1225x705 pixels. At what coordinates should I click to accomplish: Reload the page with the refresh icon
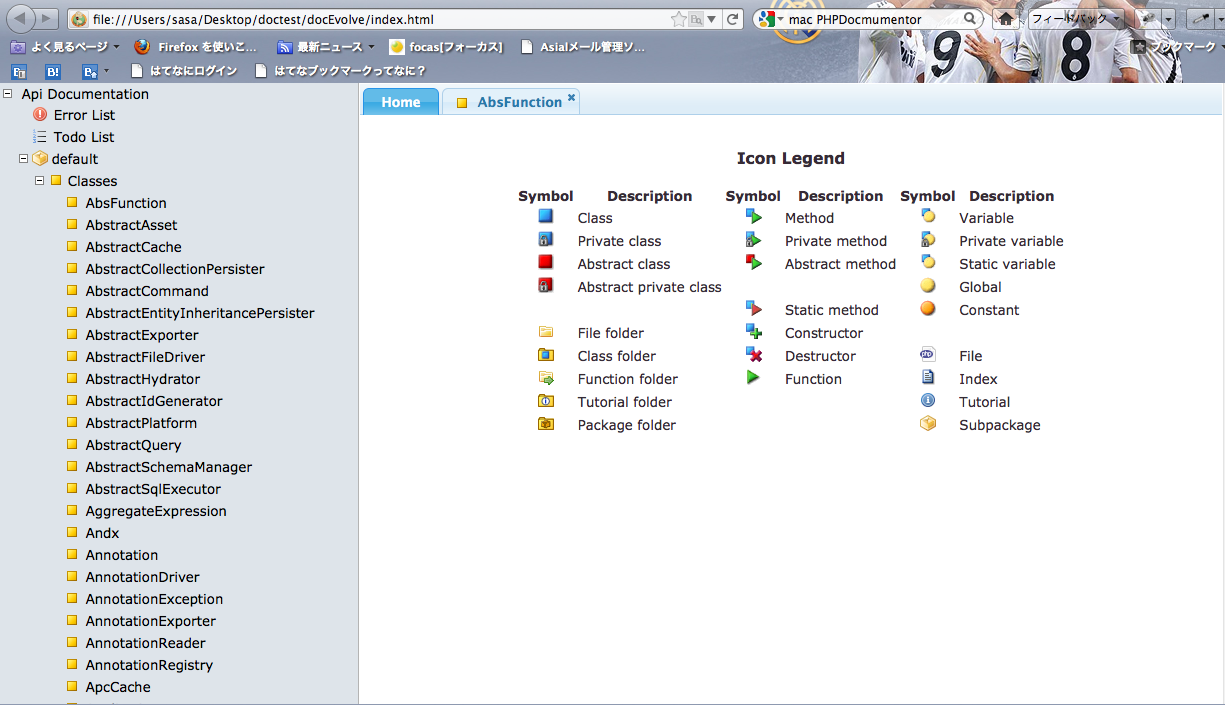coord(733,19)
